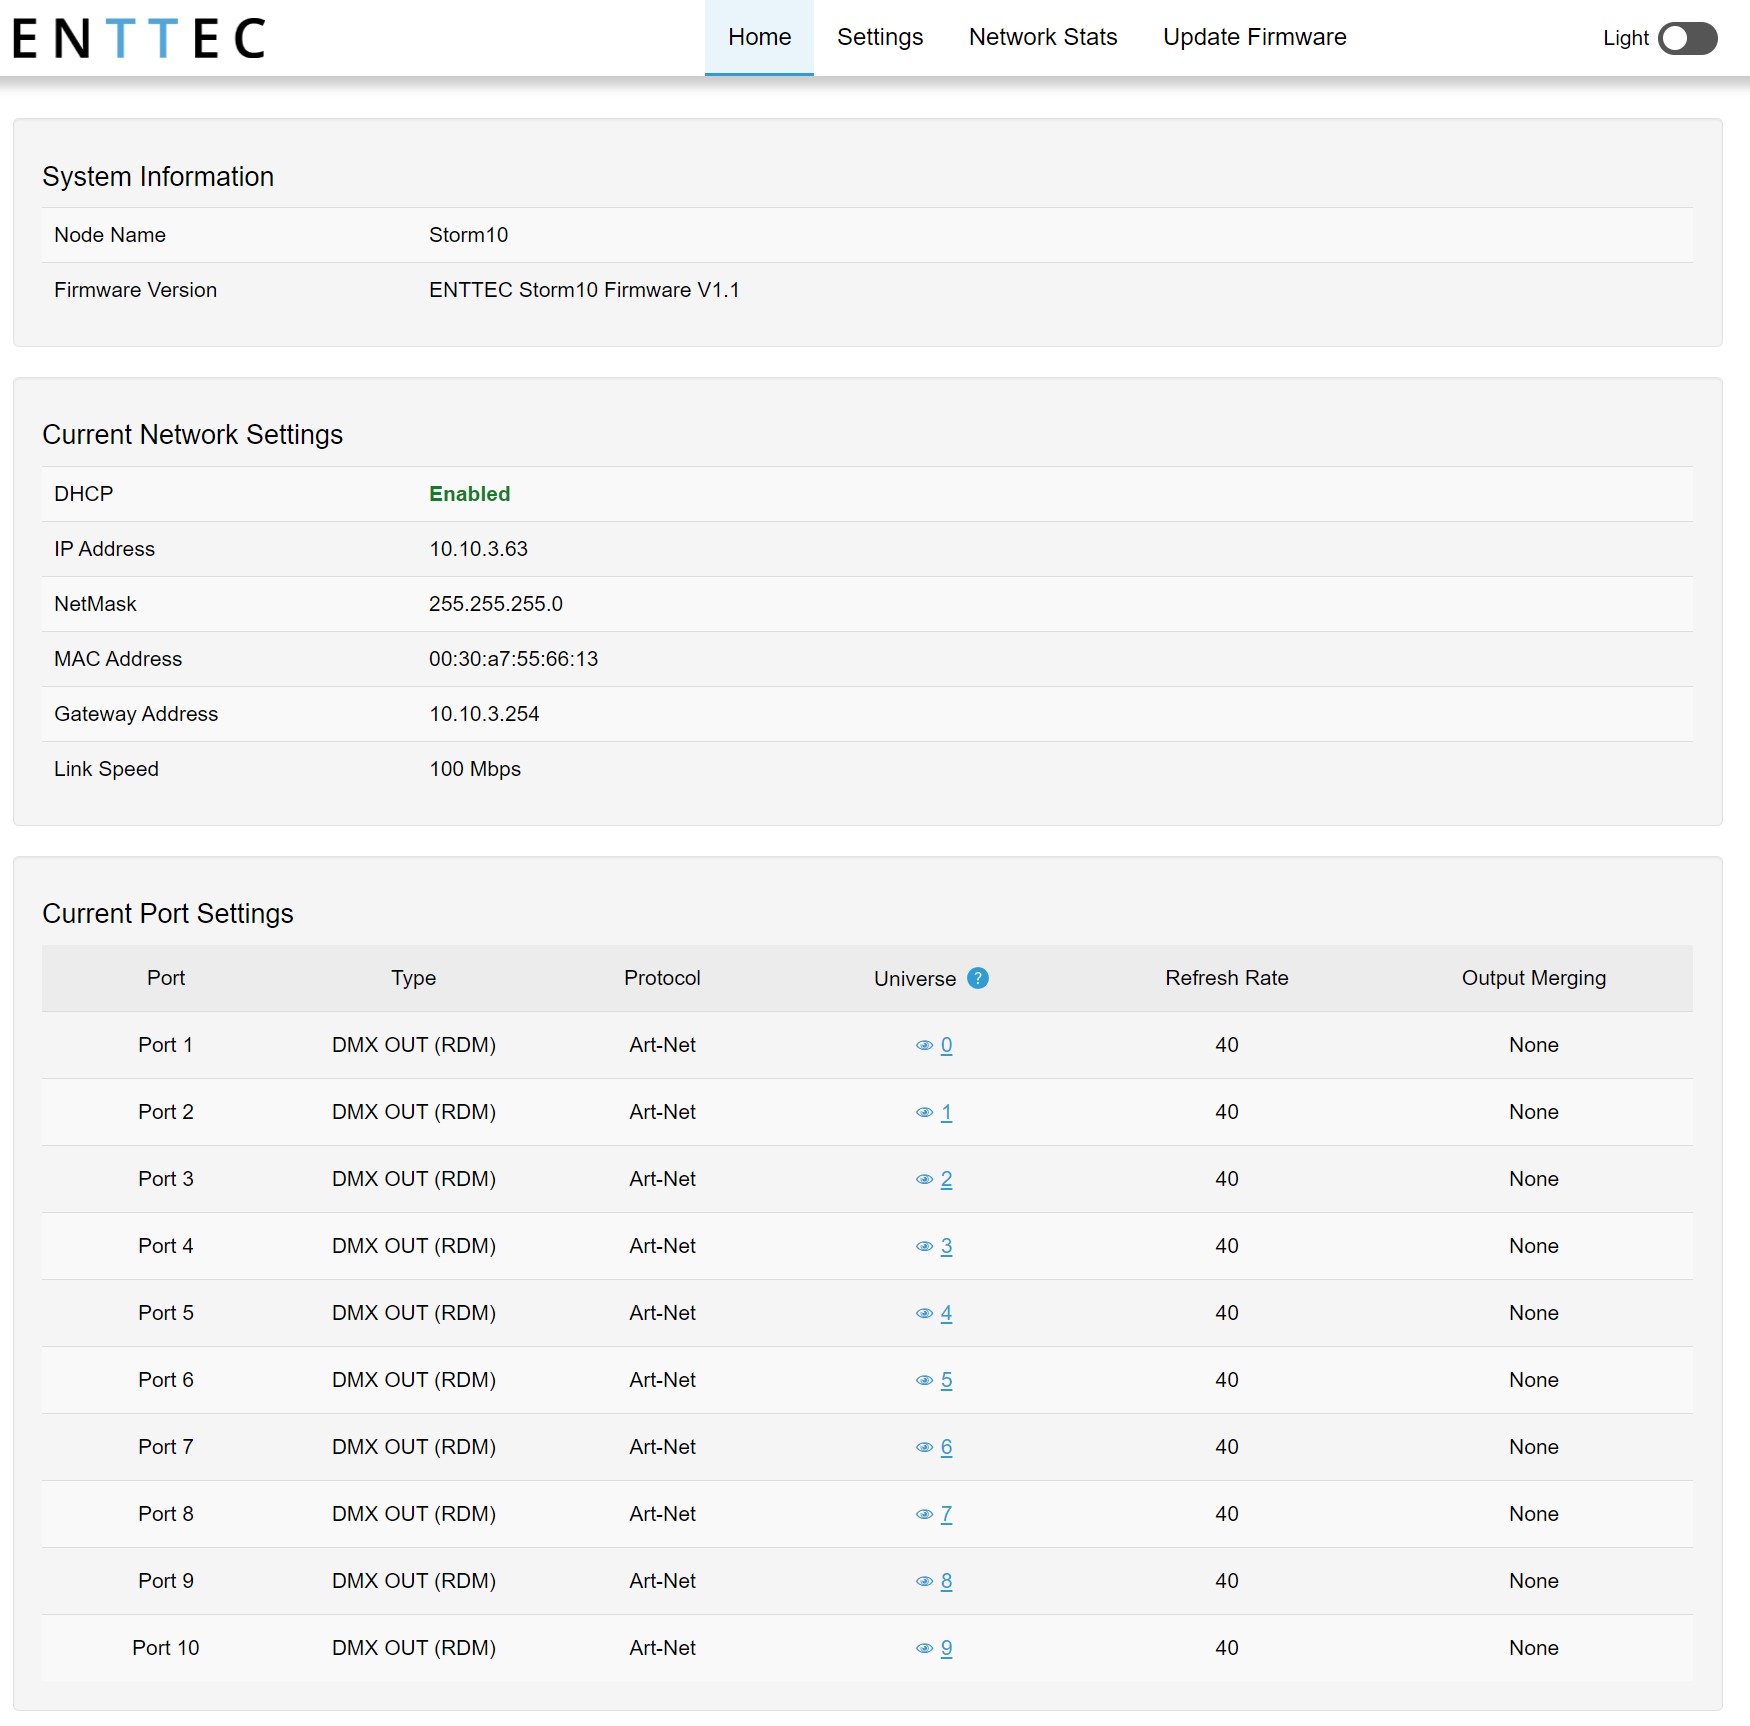1750x1726 pixels.
Task: Select gateway address 10.10.3.254
Action: 484,714
